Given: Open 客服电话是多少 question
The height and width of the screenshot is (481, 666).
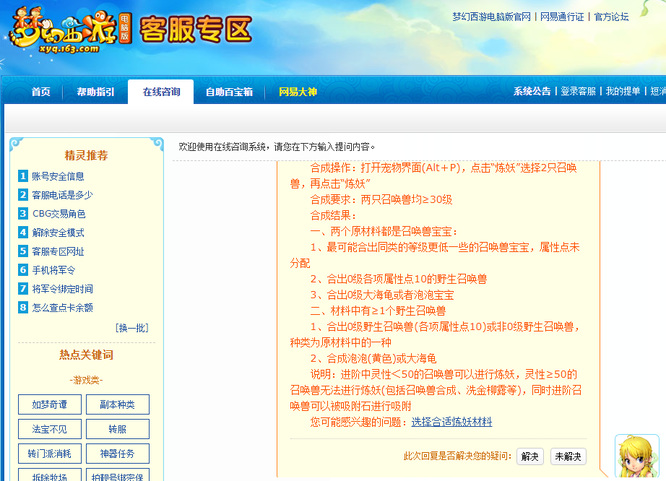Looking at the screenshot, I should click(x=62, y=195).
